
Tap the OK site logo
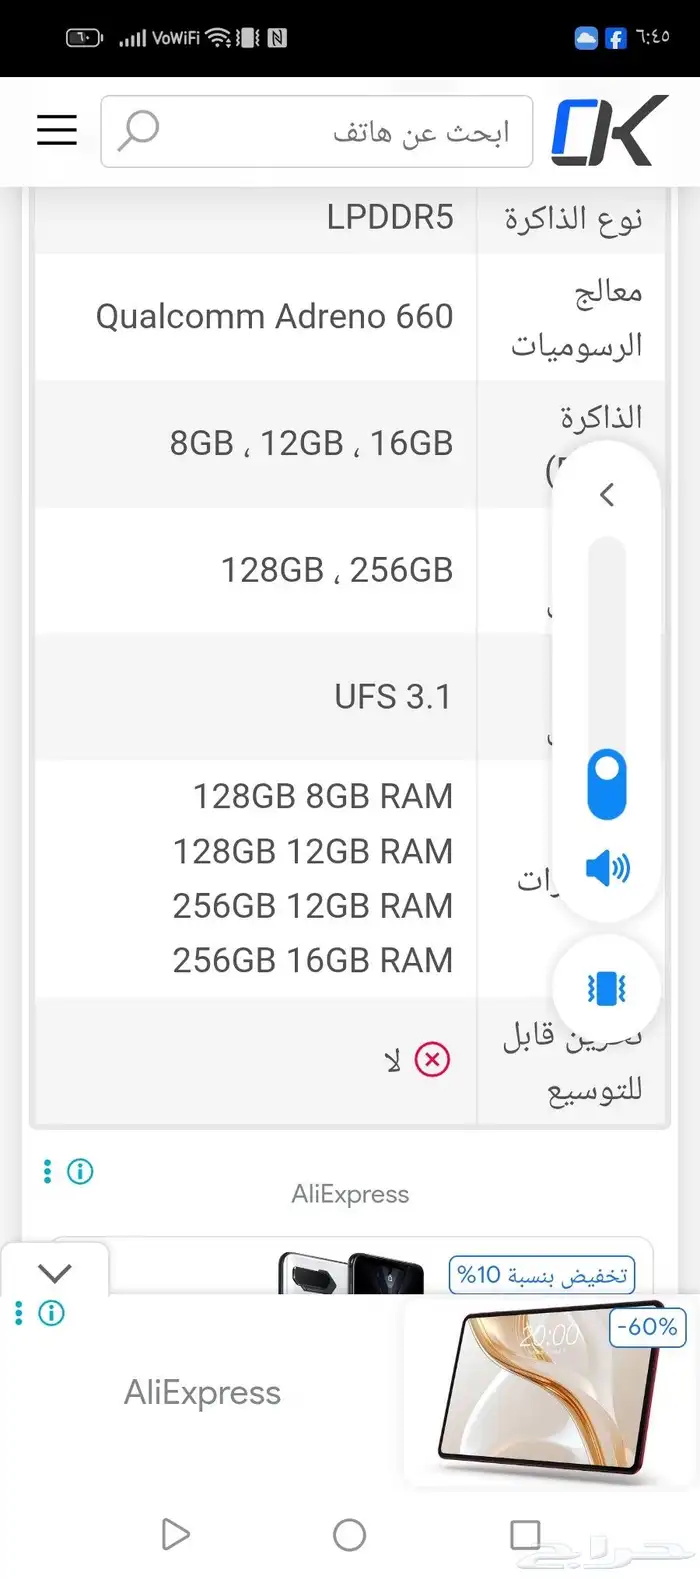[x=610, y=130]
